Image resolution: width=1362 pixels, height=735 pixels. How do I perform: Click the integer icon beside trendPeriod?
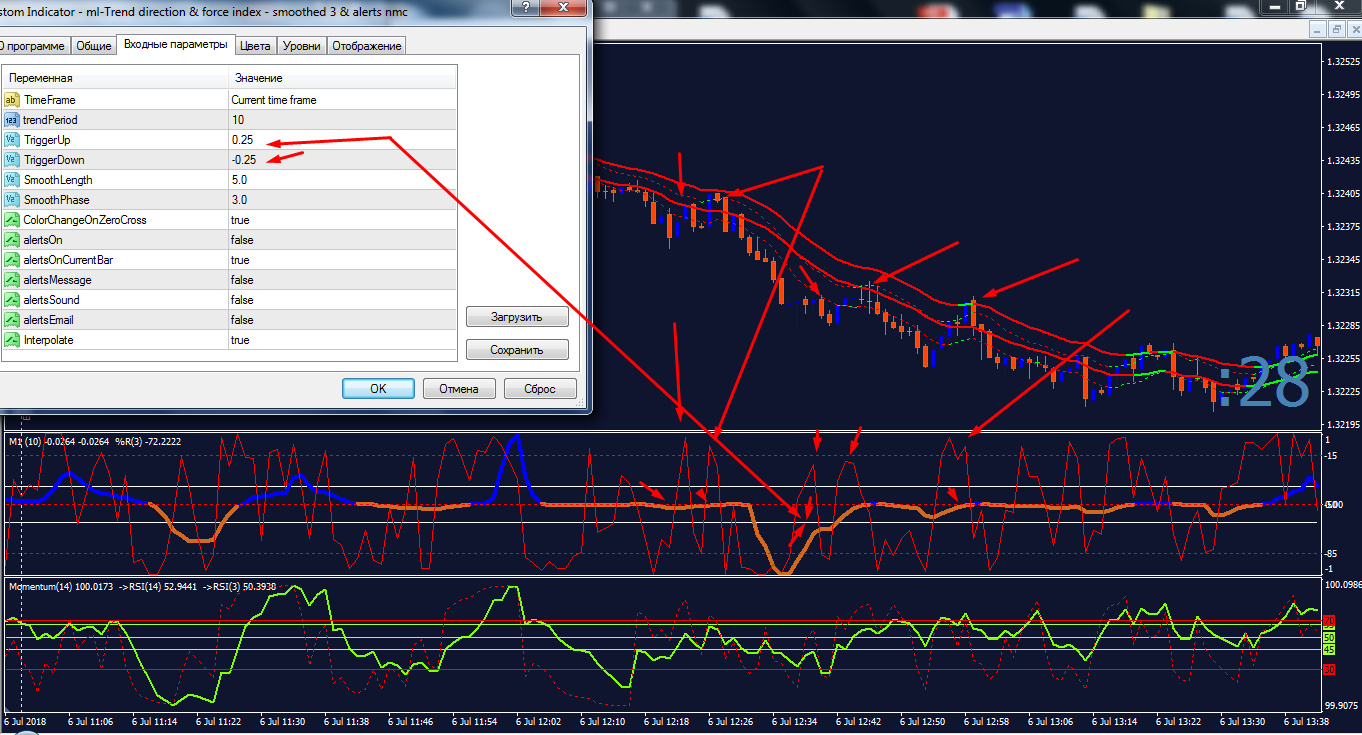click(x=12, y=120)
